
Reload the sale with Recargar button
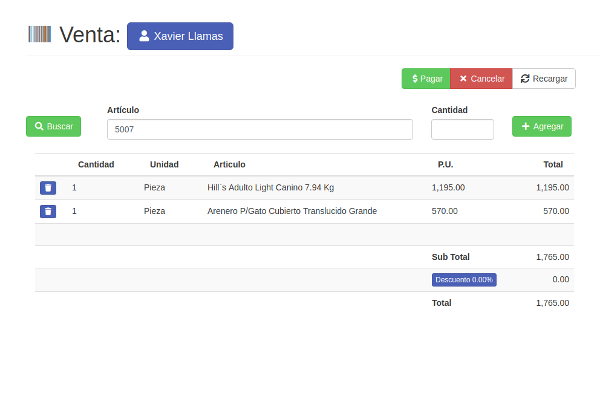tap(544, 78)
